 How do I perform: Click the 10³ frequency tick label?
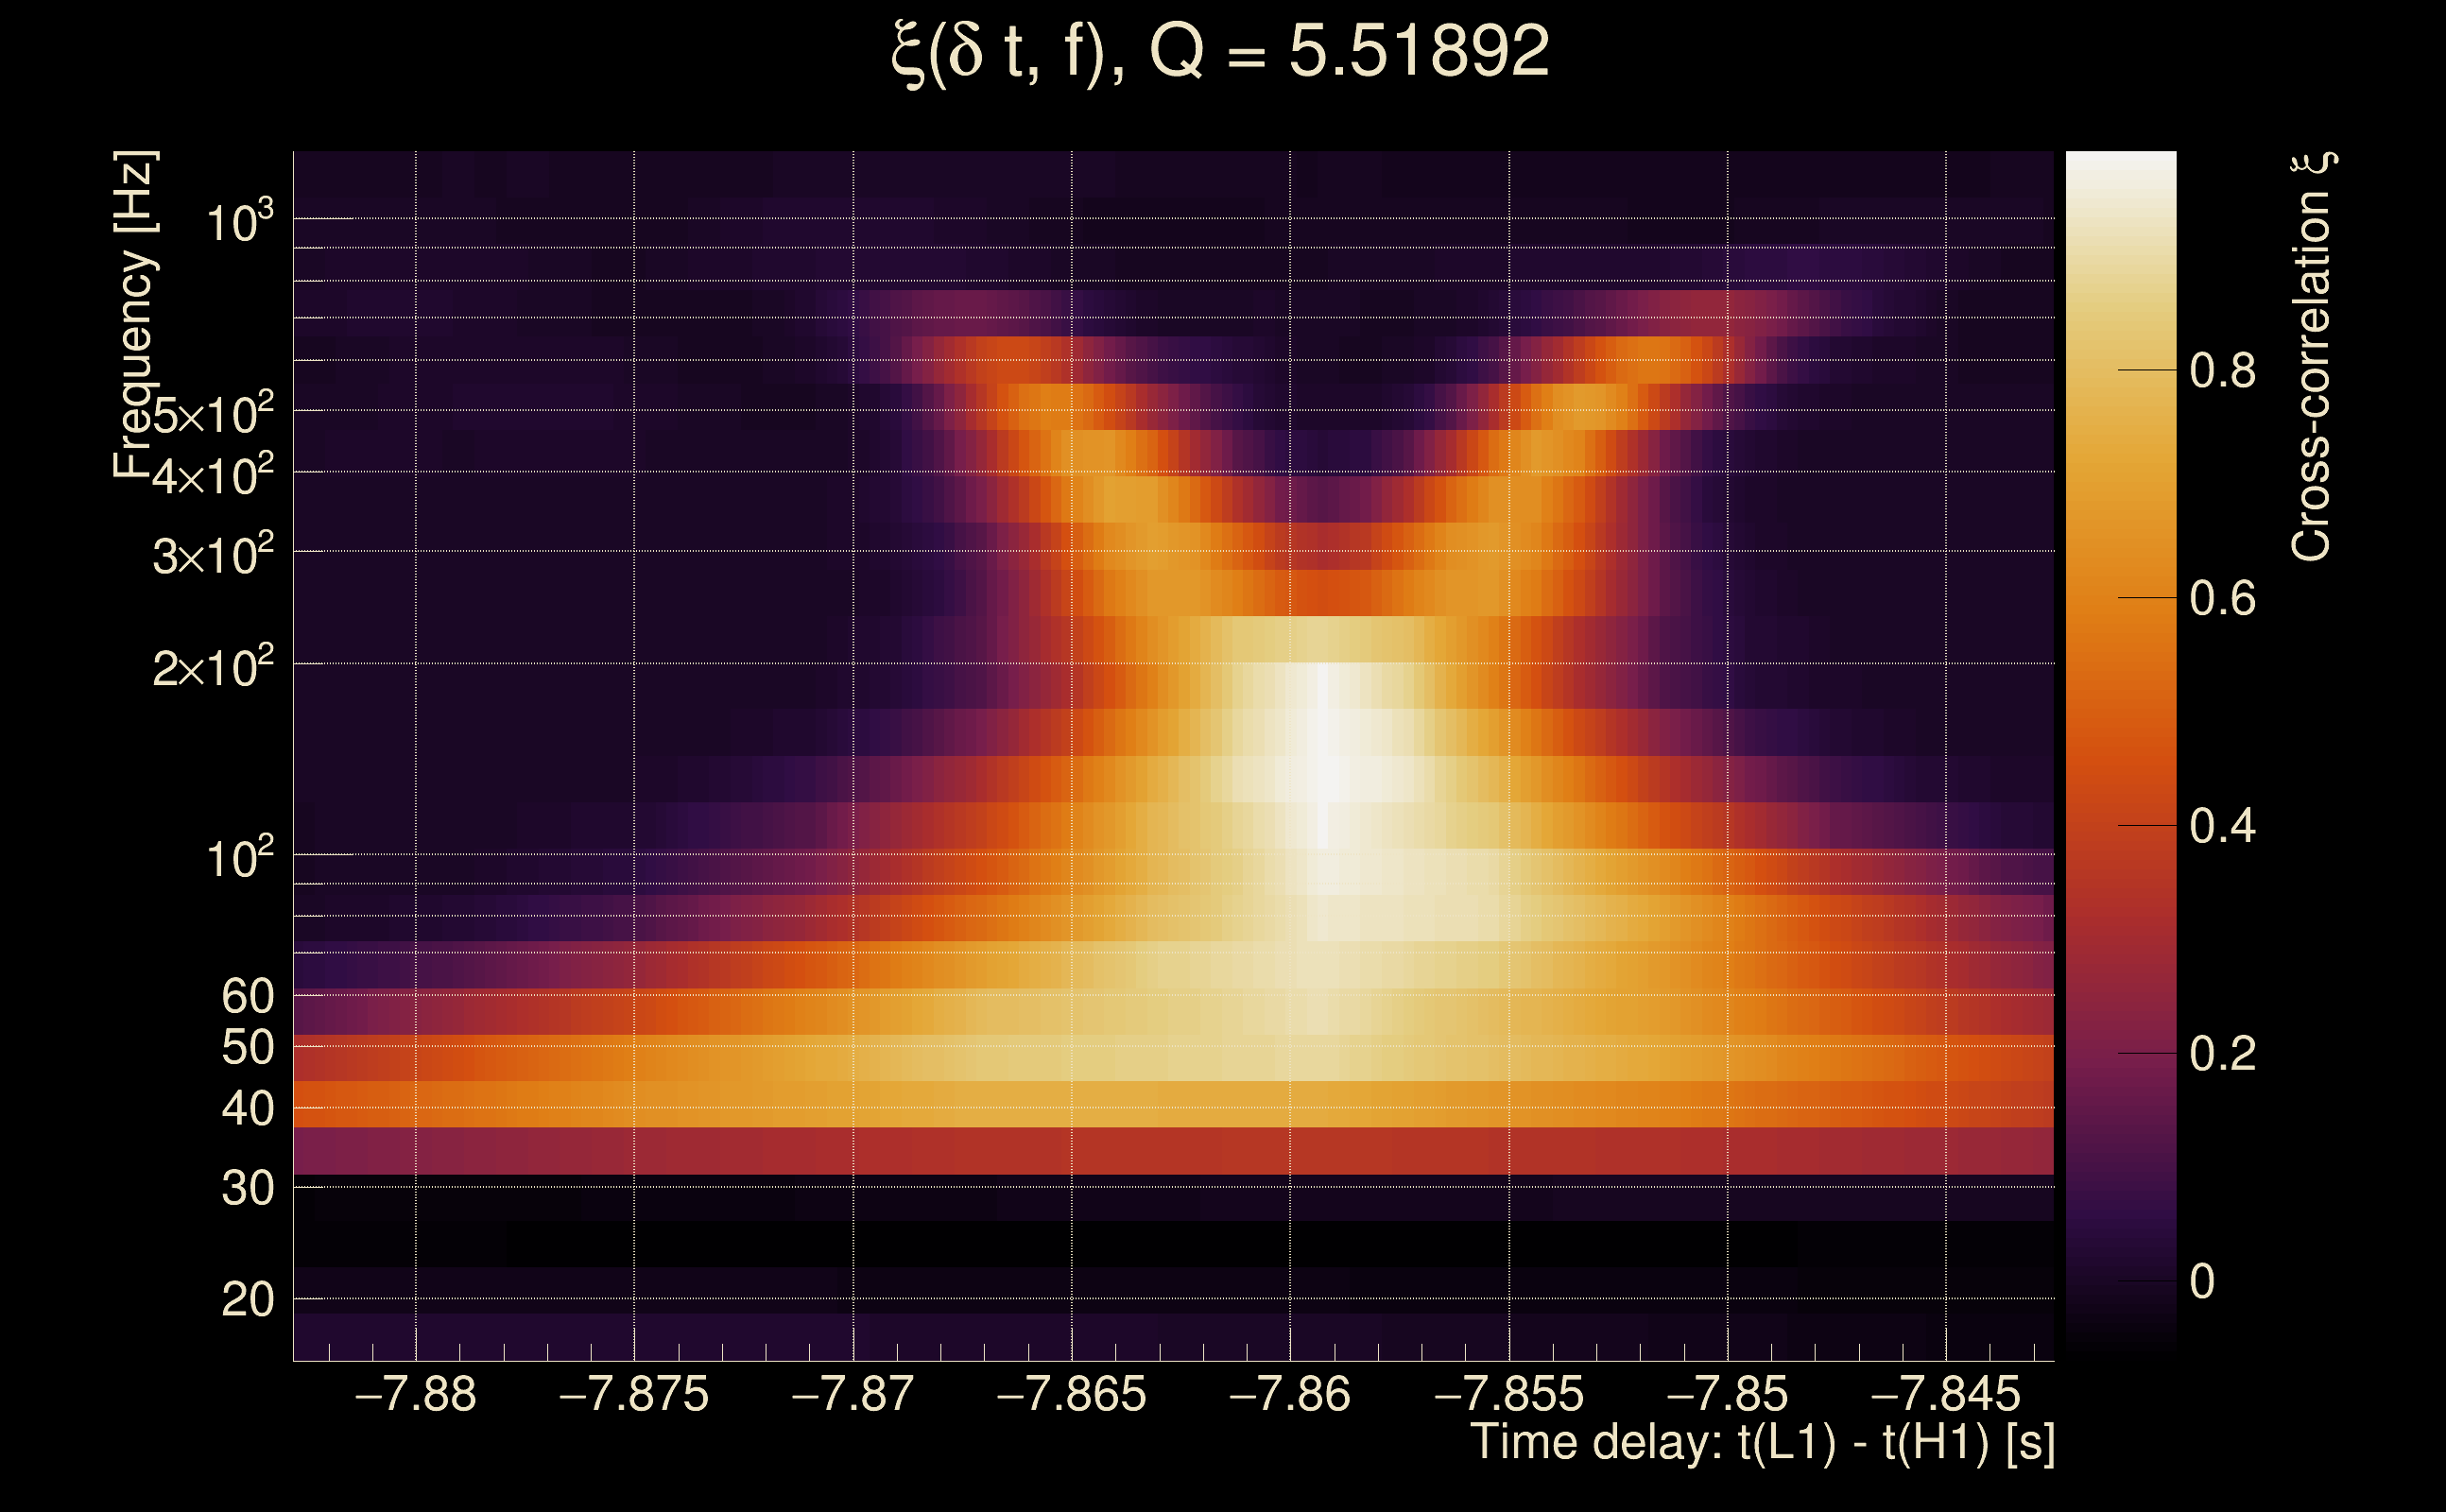239,222
